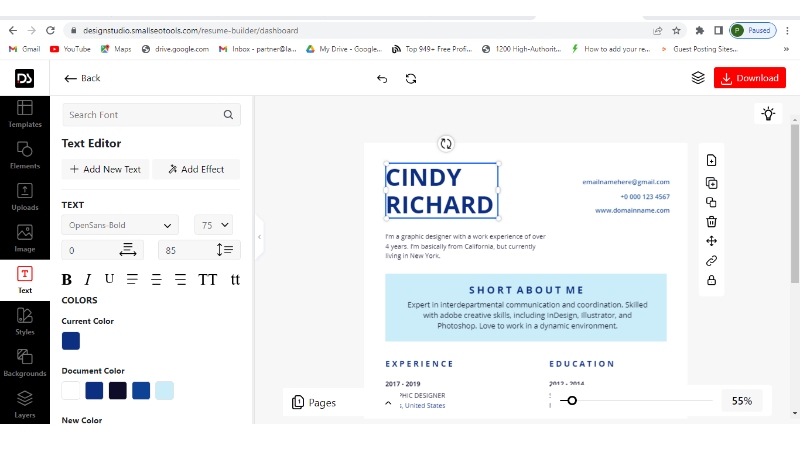Open the layers stack icon near Download
The image size is (800, 449).
tap(698, 78)
